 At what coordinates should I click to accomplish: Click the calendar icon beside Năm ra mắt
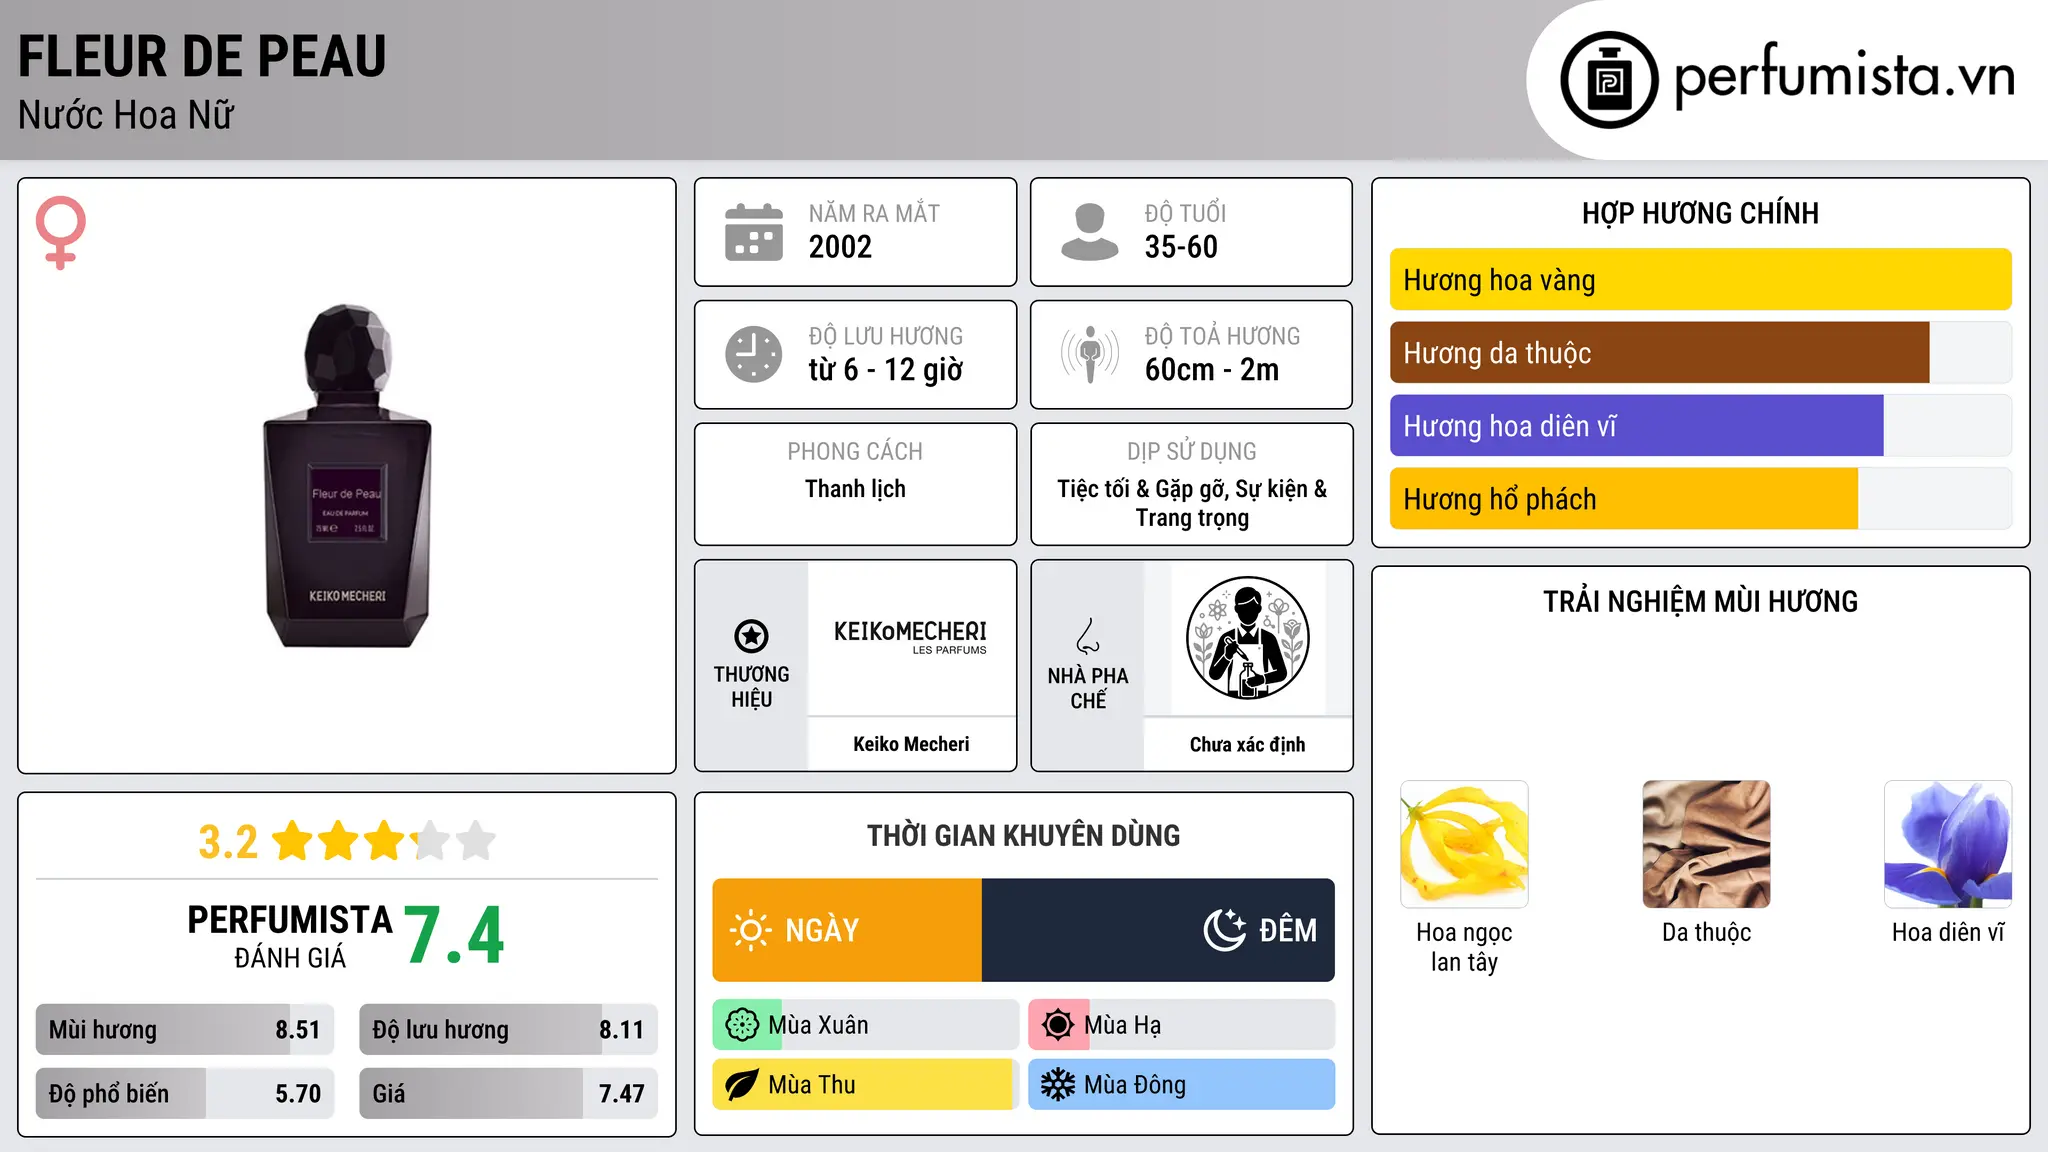[x=754, y=232]
